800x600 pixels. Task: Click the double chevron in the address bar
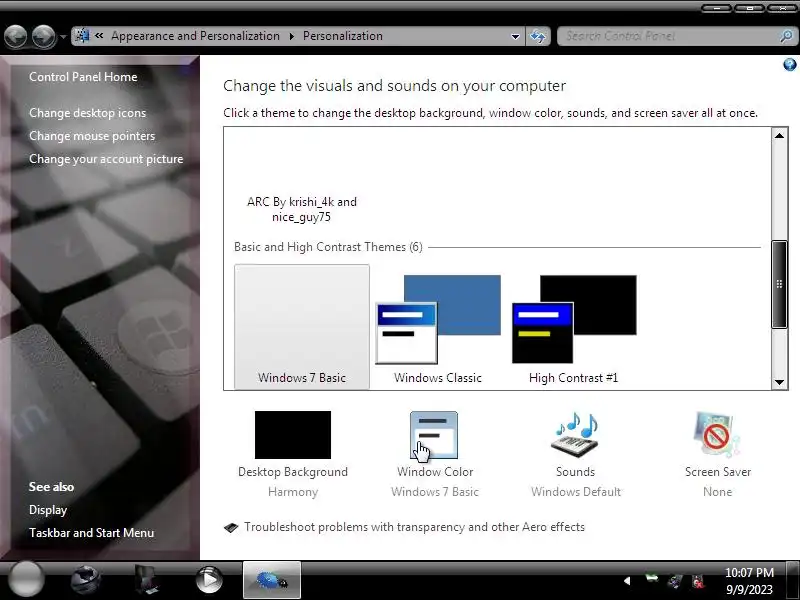tap(99, 36)
